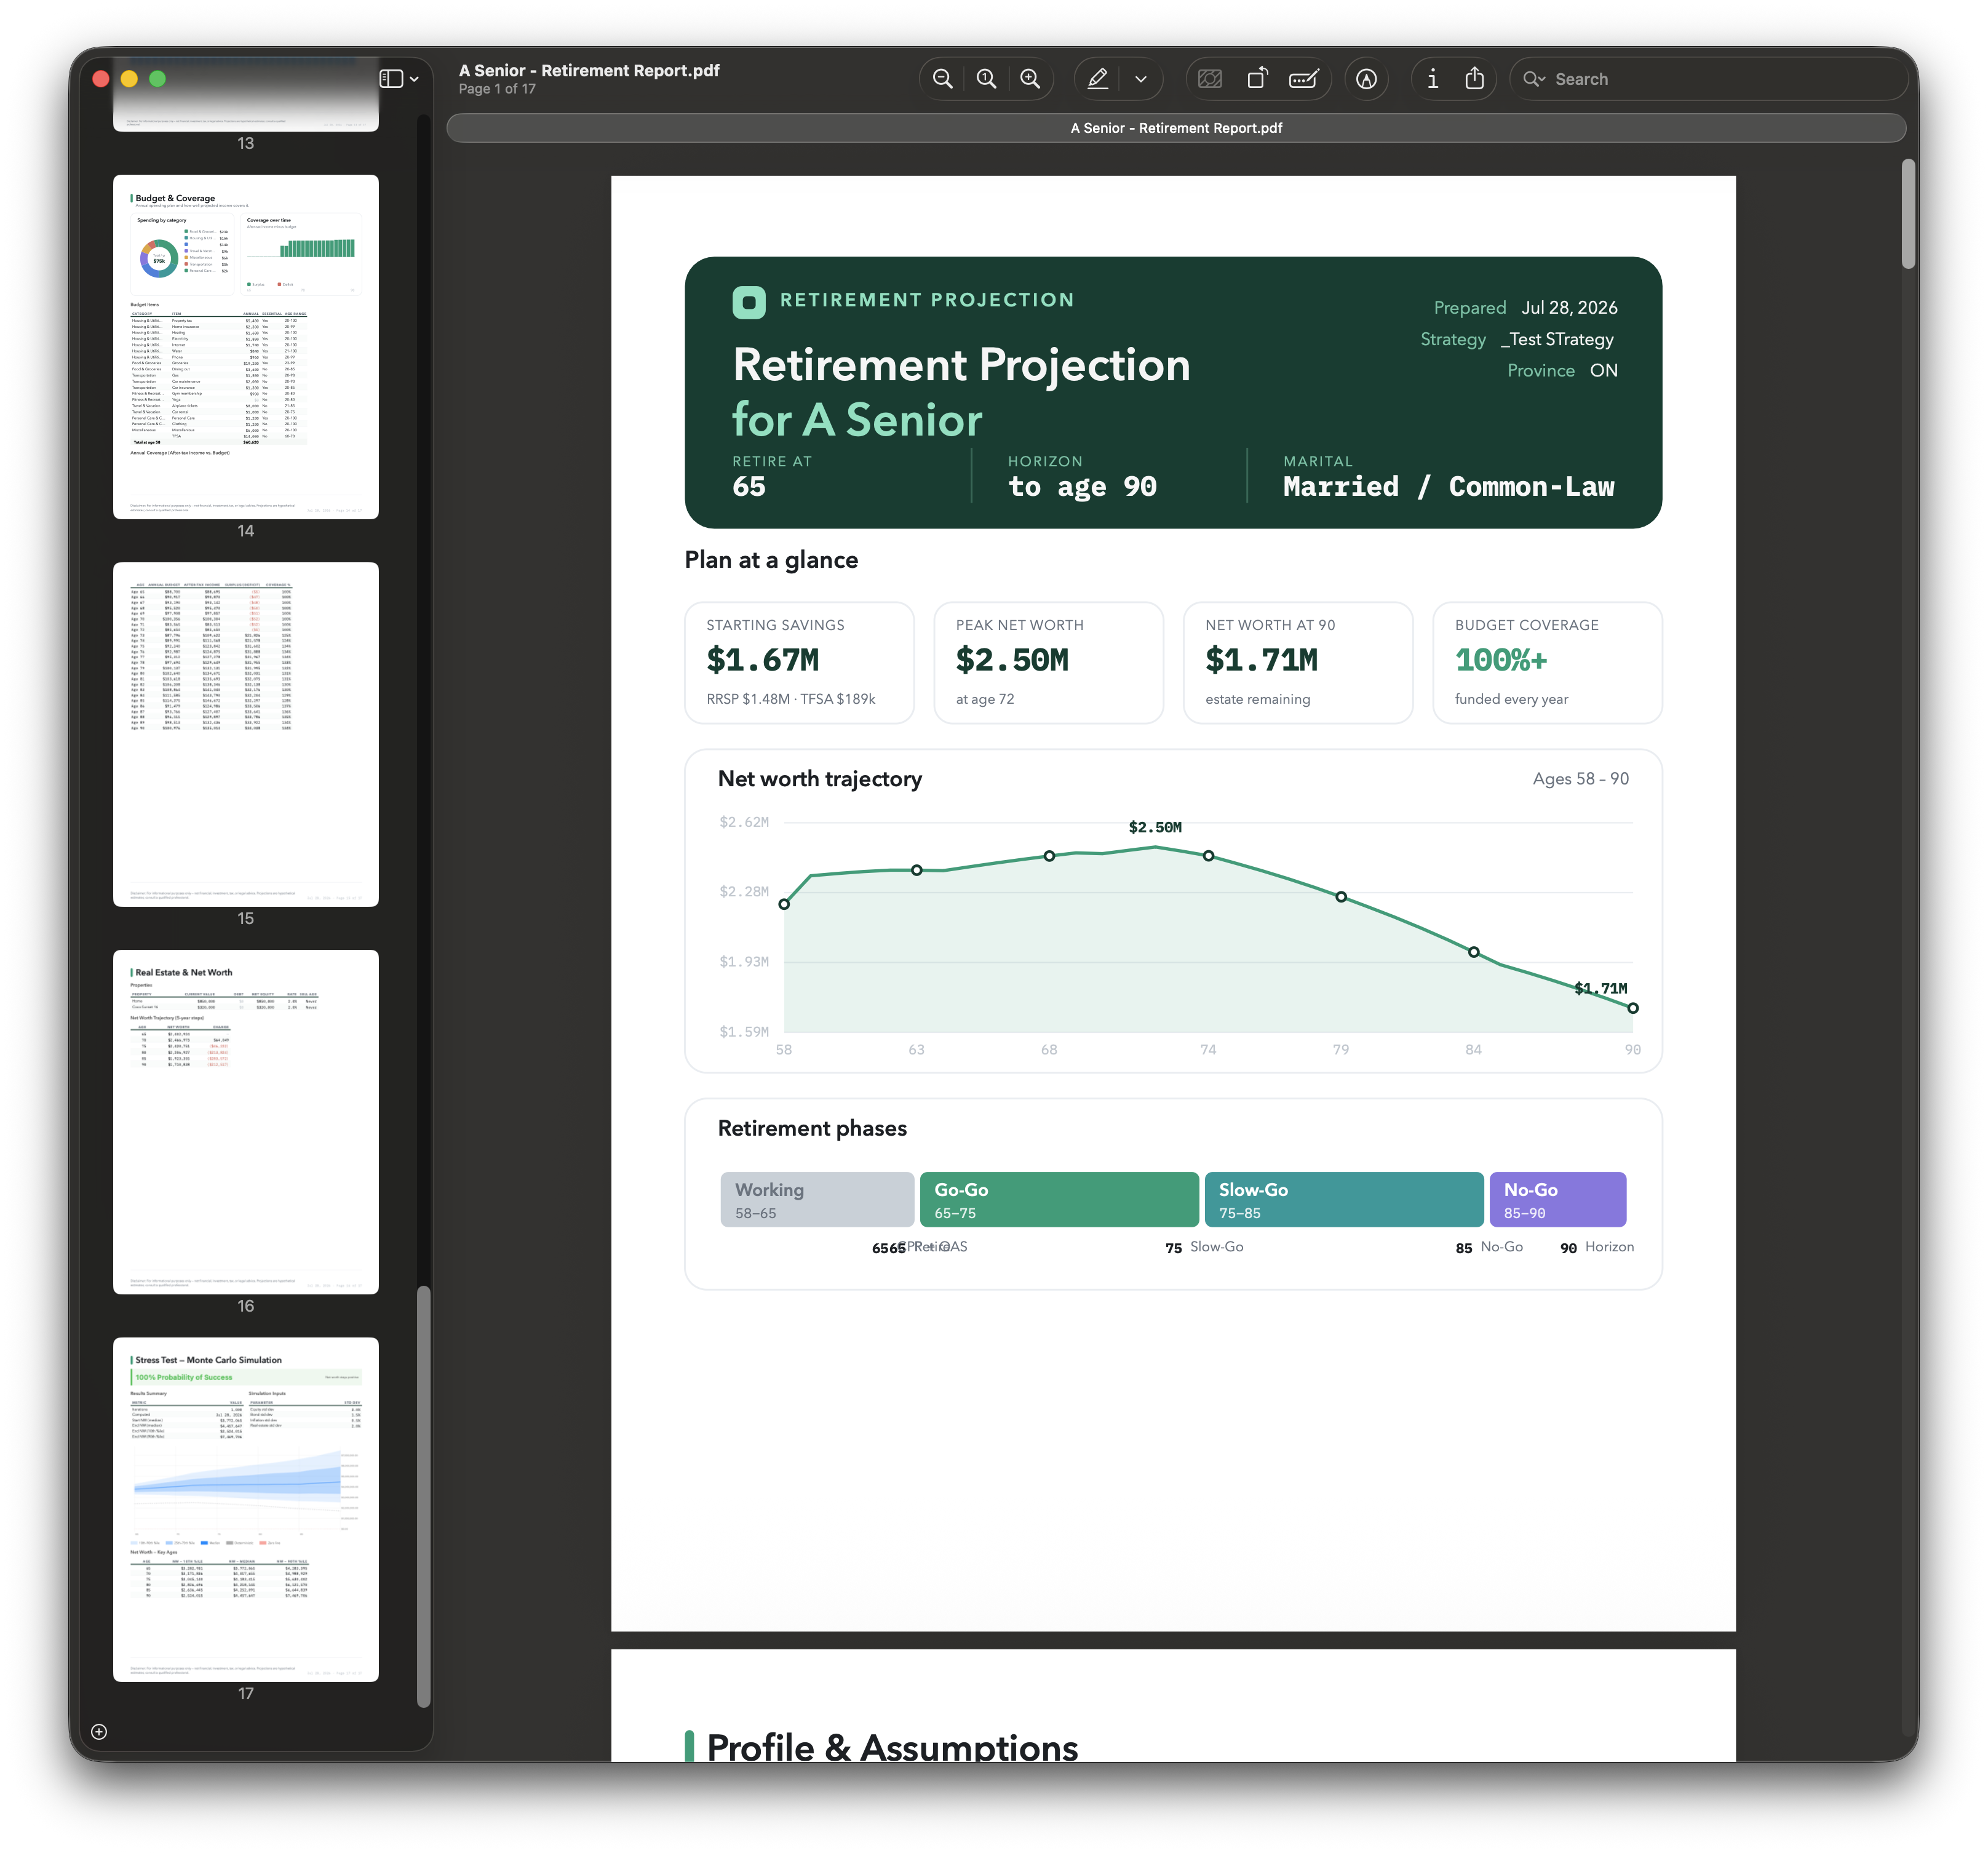Select the Retirement Report.pdf document tab
1988x1853 pixels.
(x=1176, y=128)
